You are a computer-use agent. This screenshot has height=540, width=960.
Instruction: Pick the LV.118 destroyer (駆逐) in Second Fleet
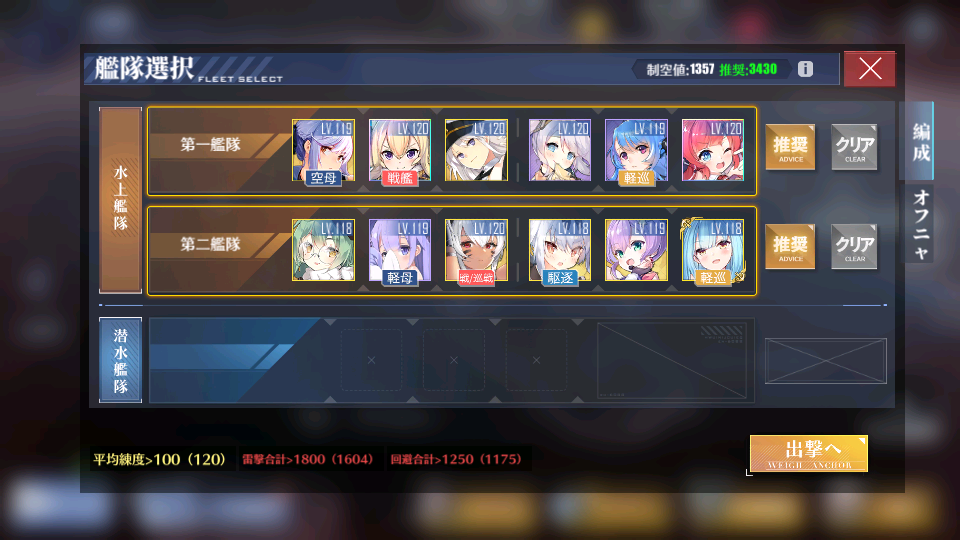pyautogui.click(x=560, y=250)
